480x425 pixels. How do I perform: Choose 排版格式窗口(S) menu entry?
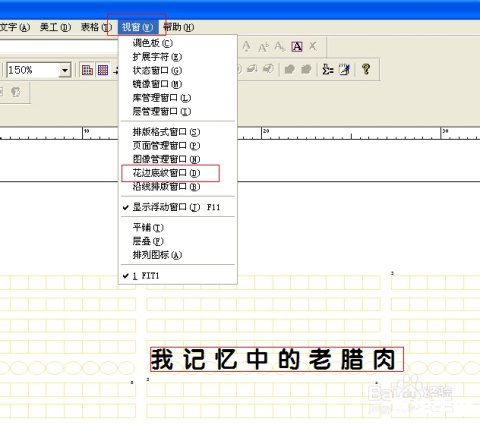pos(178,132)
